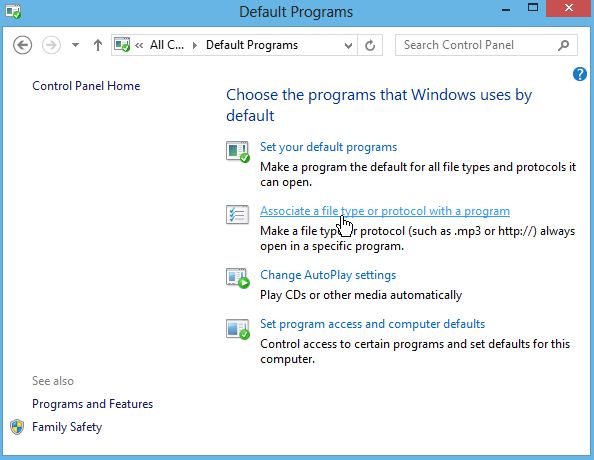
Task: Expand the address bar history dropdown
Action: click(348, 45)
